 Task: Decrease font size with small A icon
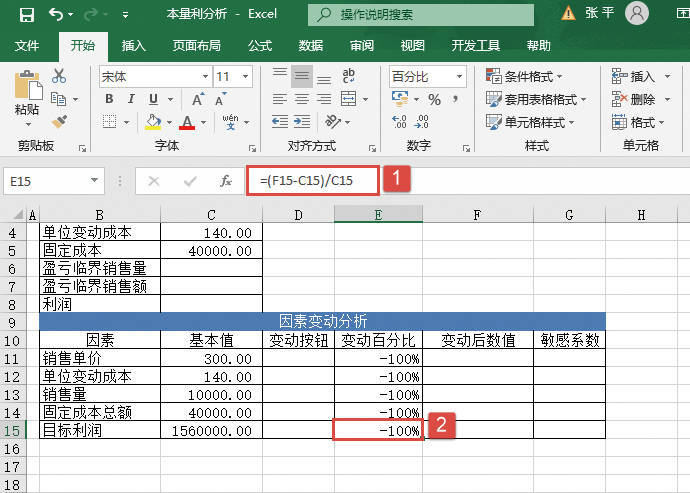pos(221,99)
